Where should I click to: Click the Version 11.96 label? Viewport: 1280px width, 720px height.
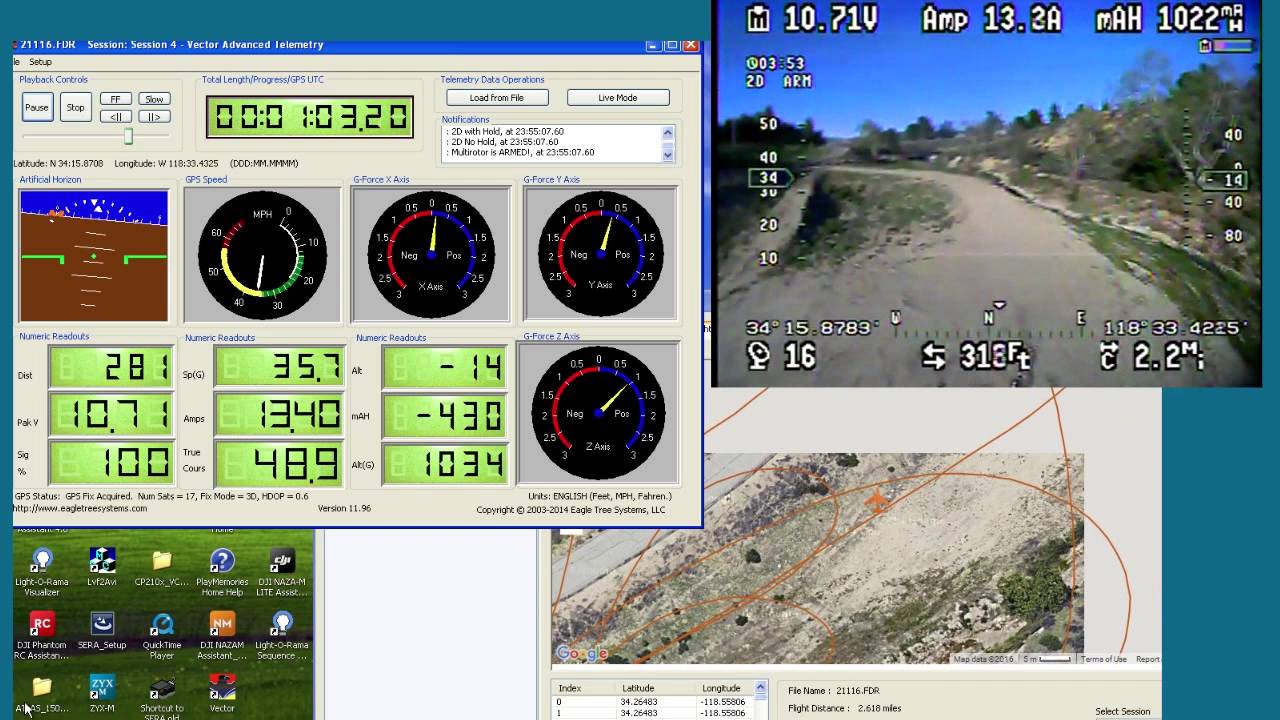pos(344,508)
